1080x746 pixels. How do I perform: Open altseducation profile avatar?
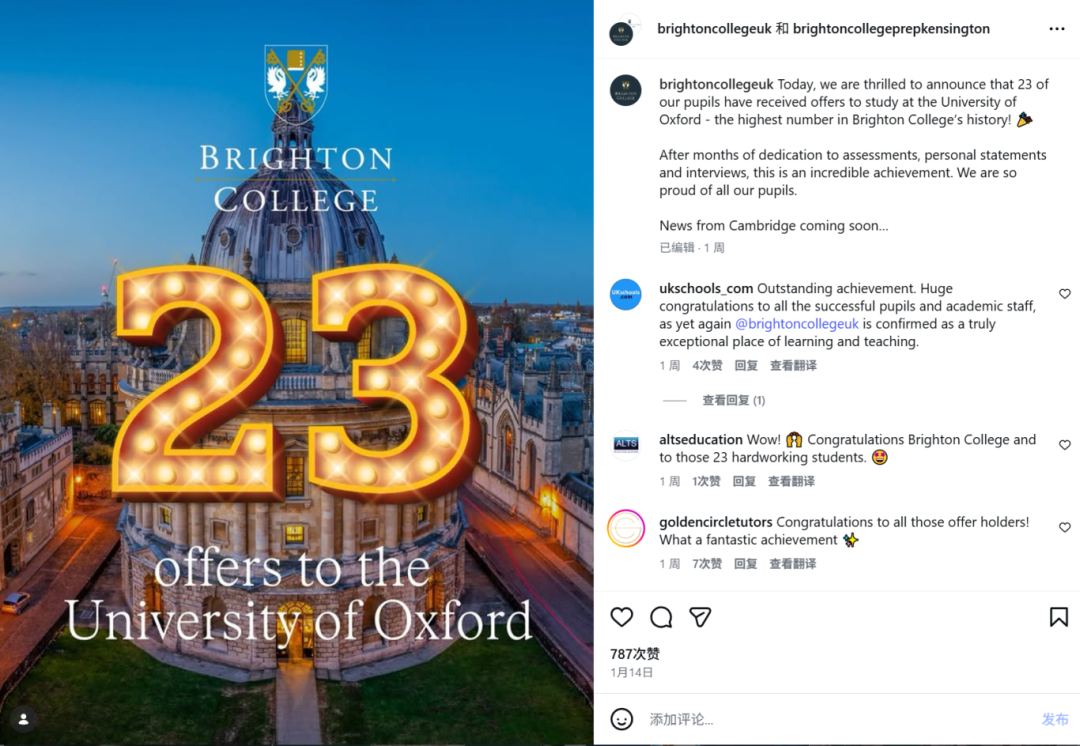pyautogui.click(x=626, y=444)
